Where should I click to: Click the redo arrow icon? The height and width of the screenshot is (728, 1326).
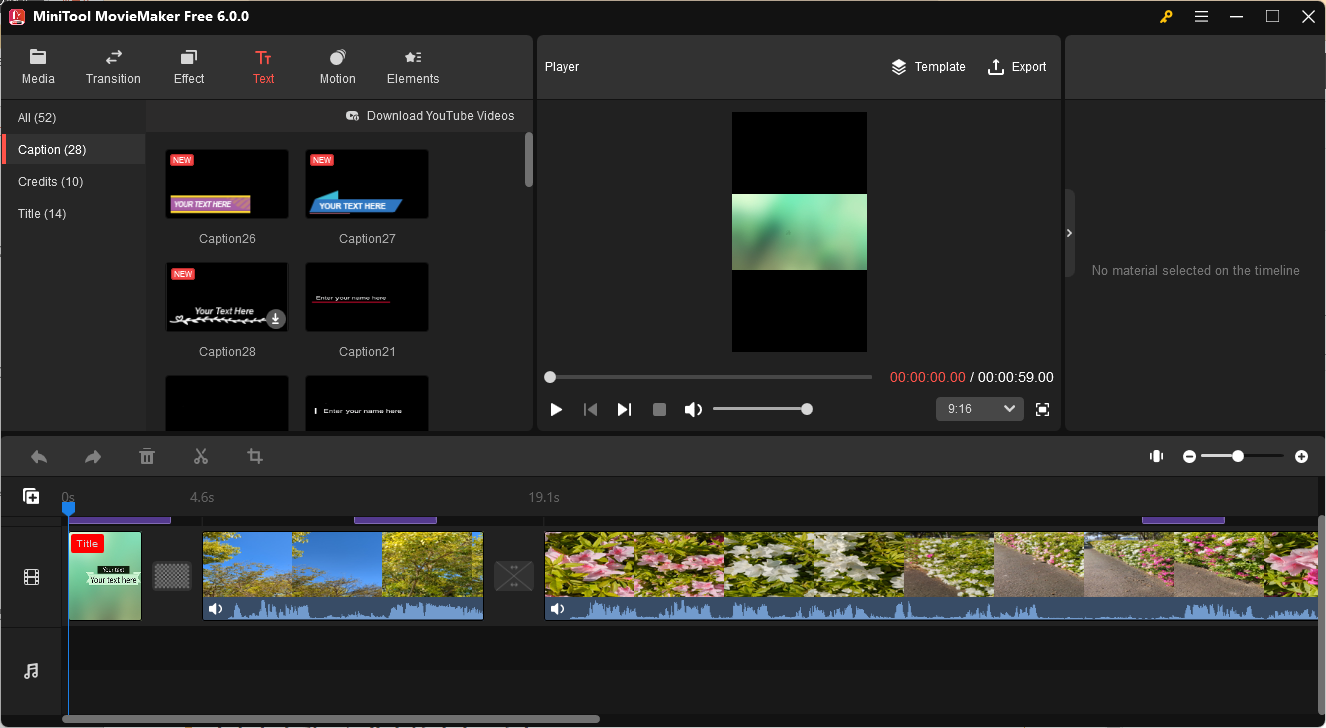[x=93, y=457]
